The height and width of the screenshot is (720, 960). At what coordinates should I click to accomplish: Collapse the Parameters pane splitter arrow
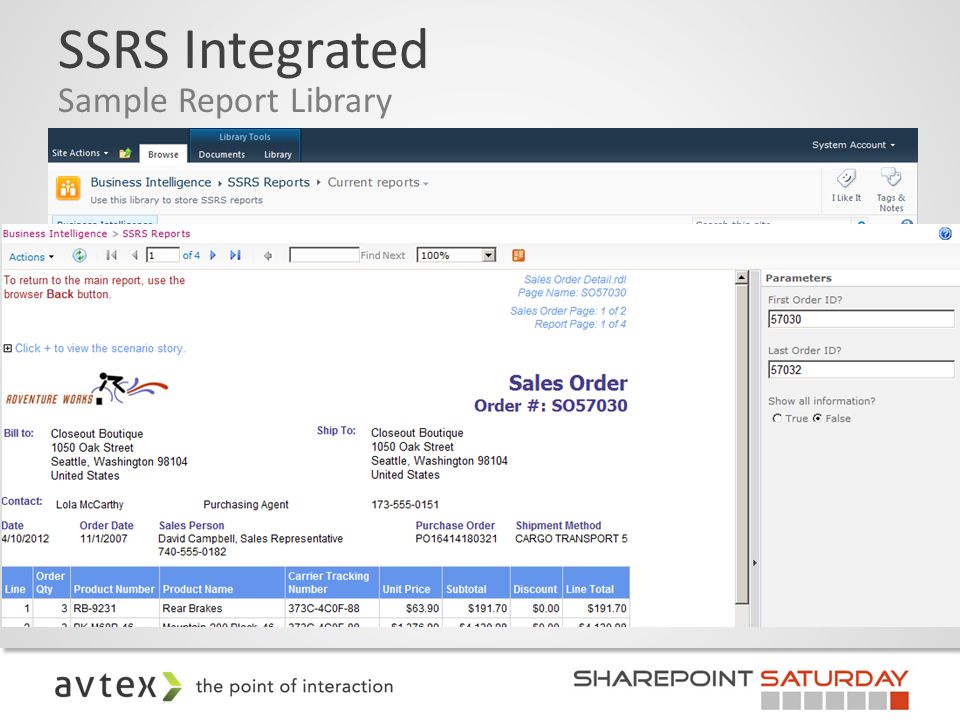(754, 563)
